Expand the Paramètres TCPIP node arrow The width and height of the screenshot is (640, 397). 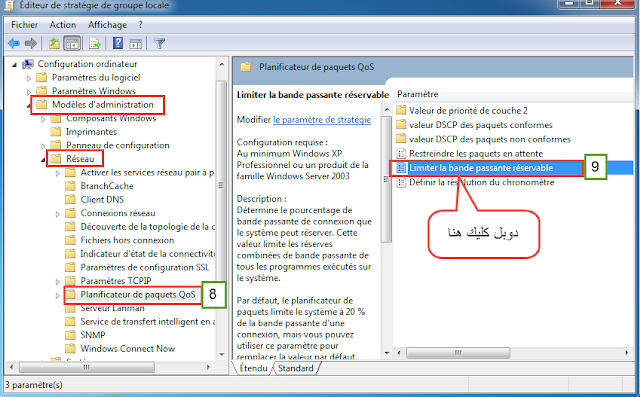point(58,281)
